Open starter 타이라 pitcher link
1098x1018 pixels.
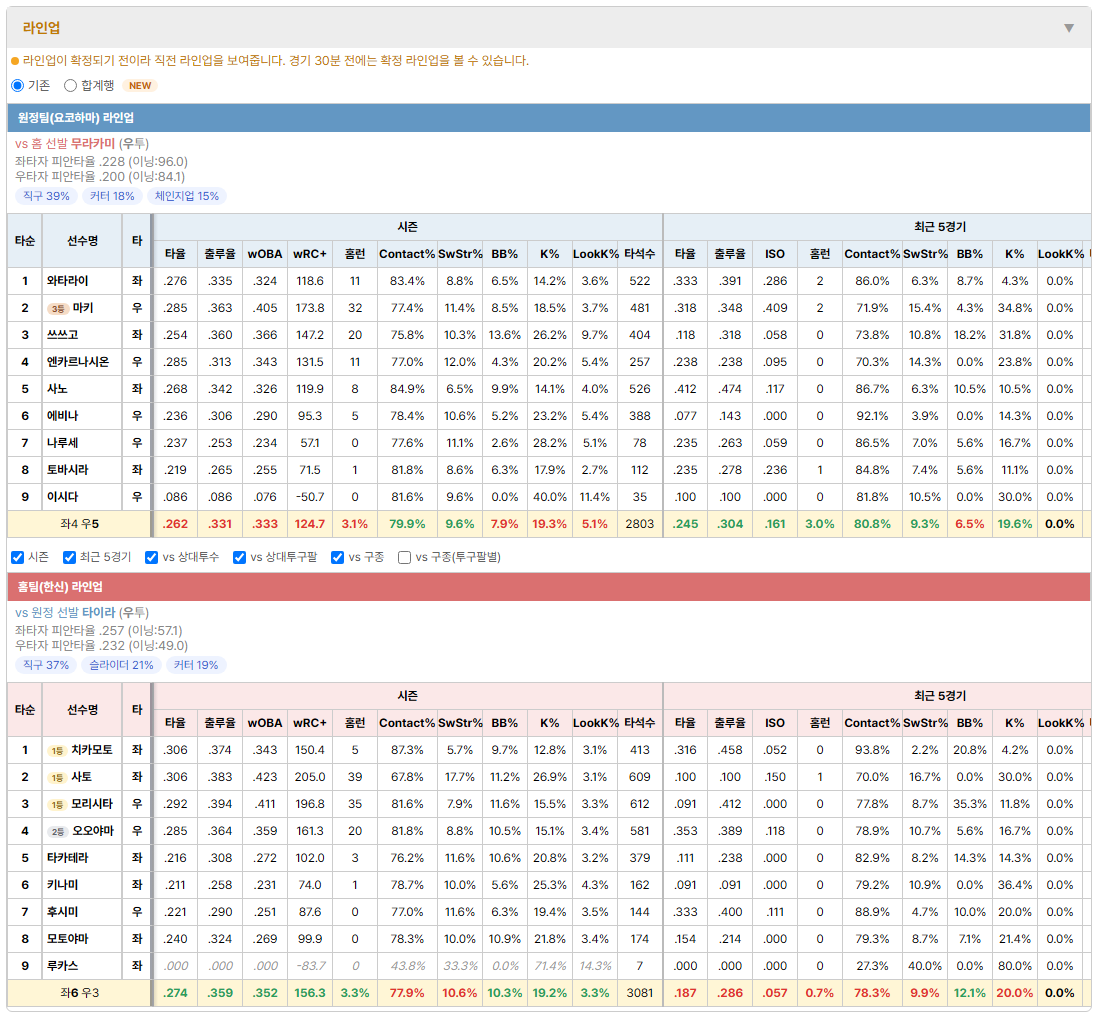[x=99, y=613]
